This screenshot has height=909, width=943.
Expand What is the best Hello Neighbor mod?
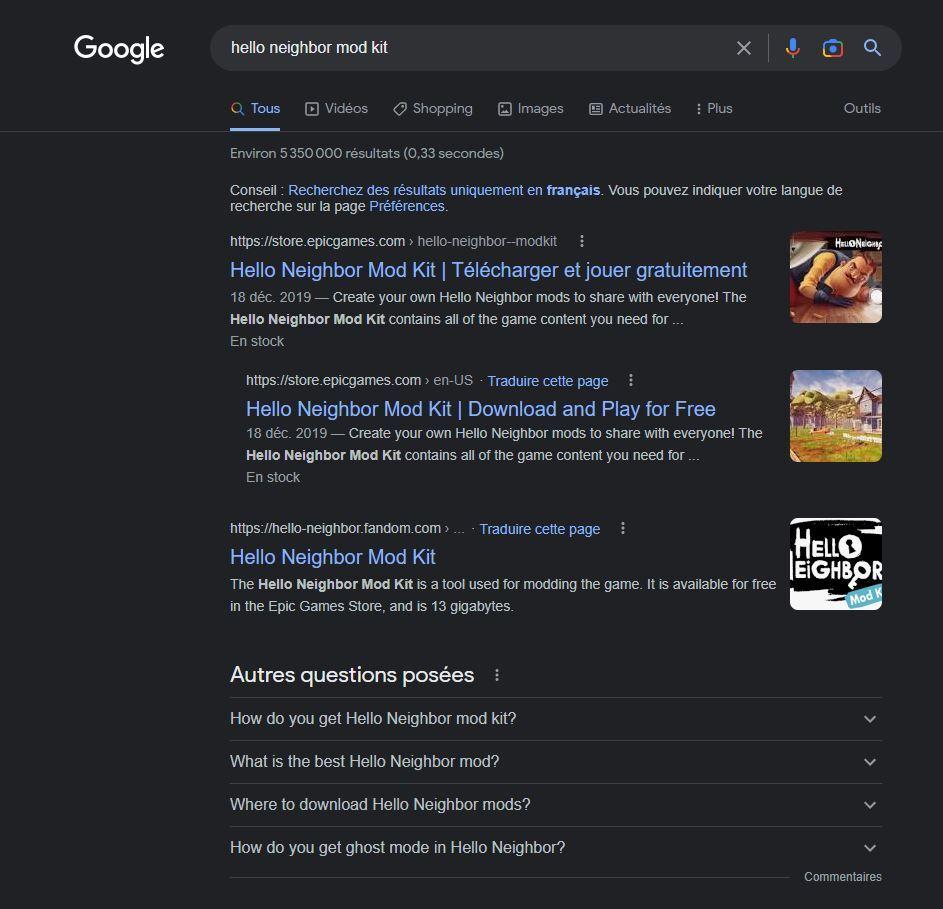556,762
